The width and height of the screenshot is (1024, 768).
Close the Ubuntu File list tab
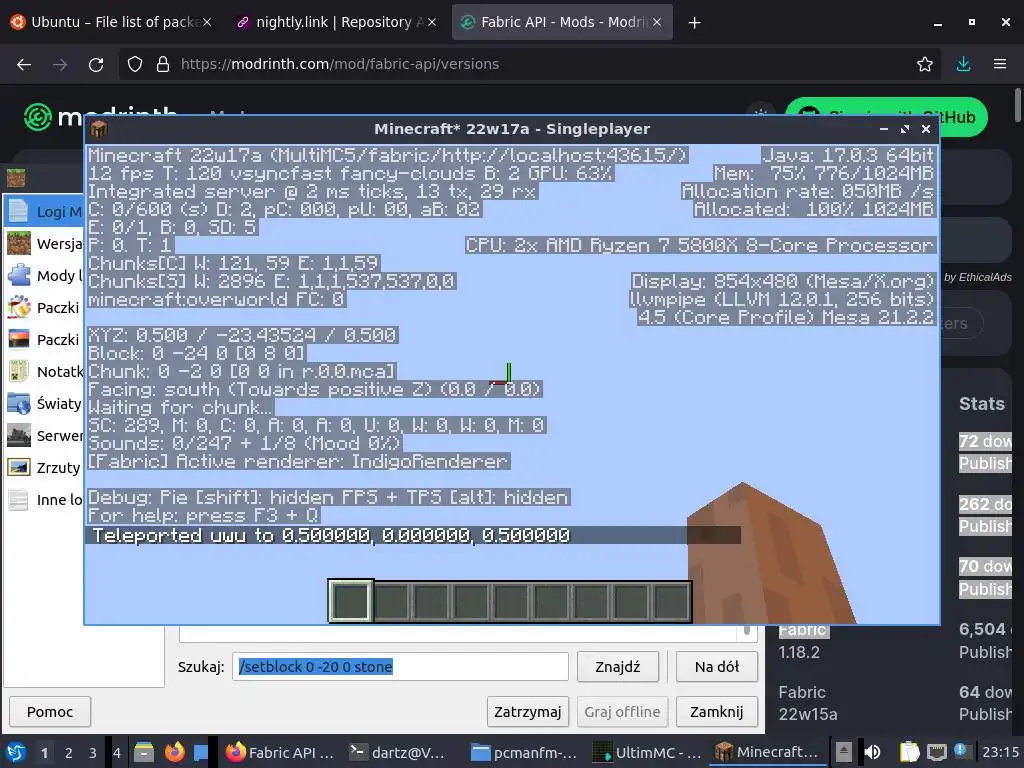[207, 22]
